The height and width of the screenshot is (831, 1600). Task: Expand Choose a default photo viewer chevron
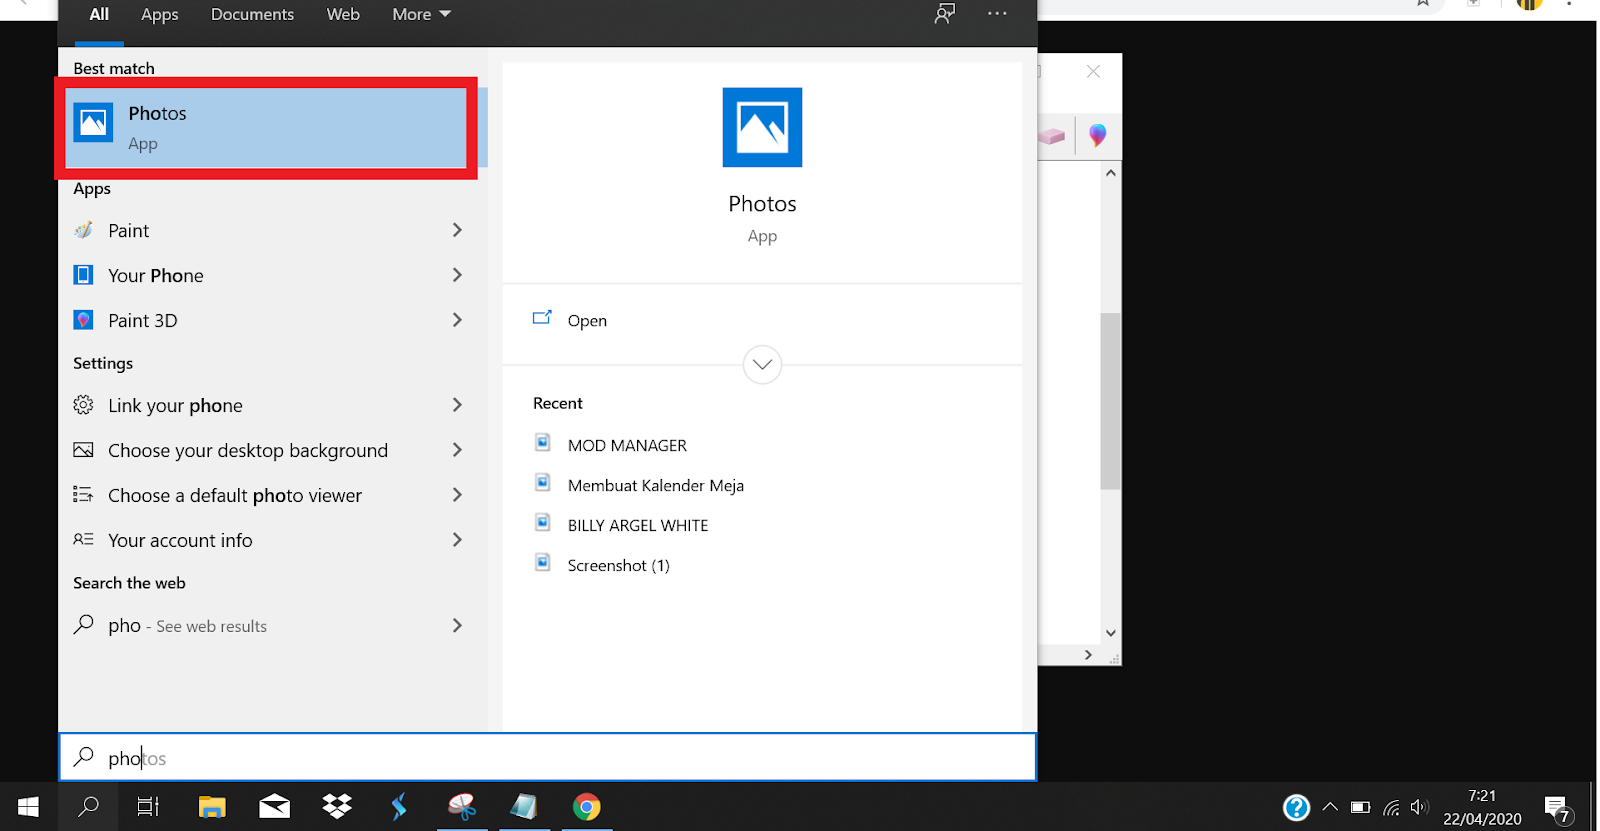pos(457,495)
